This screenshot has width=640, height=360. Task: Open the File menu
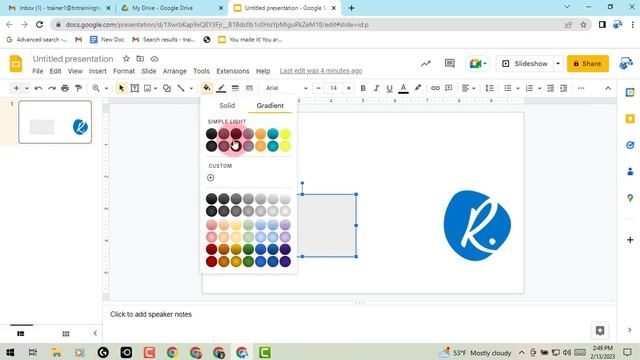click(38, 71)
